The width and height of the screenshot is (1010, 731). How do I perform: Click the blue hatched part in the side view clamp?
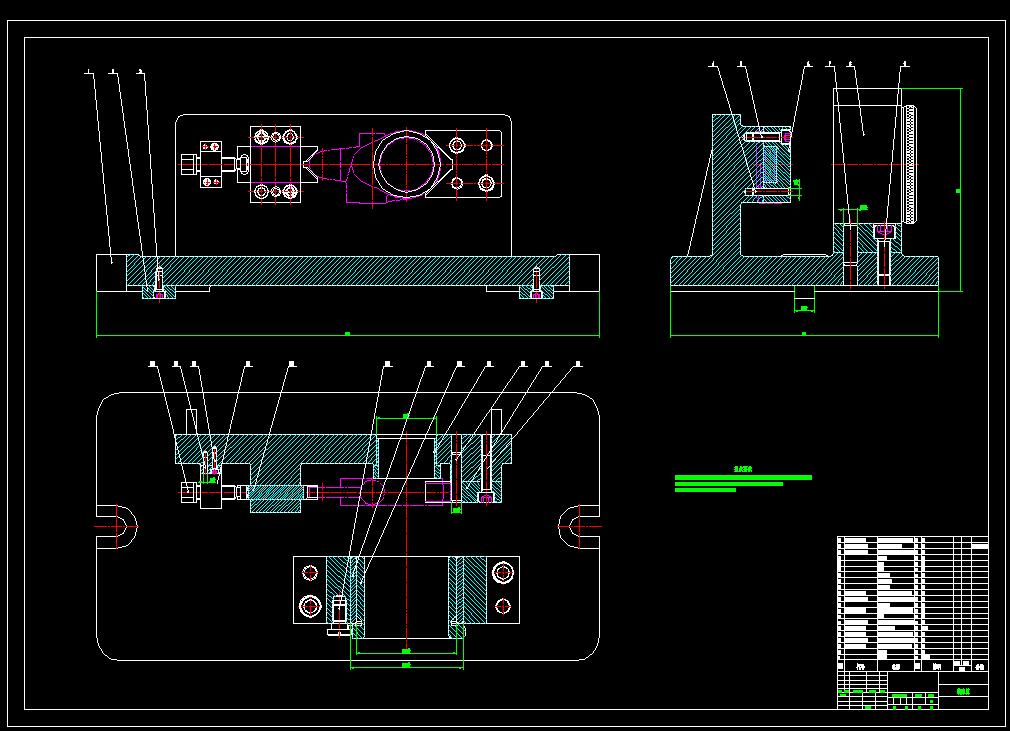(769, 164)
